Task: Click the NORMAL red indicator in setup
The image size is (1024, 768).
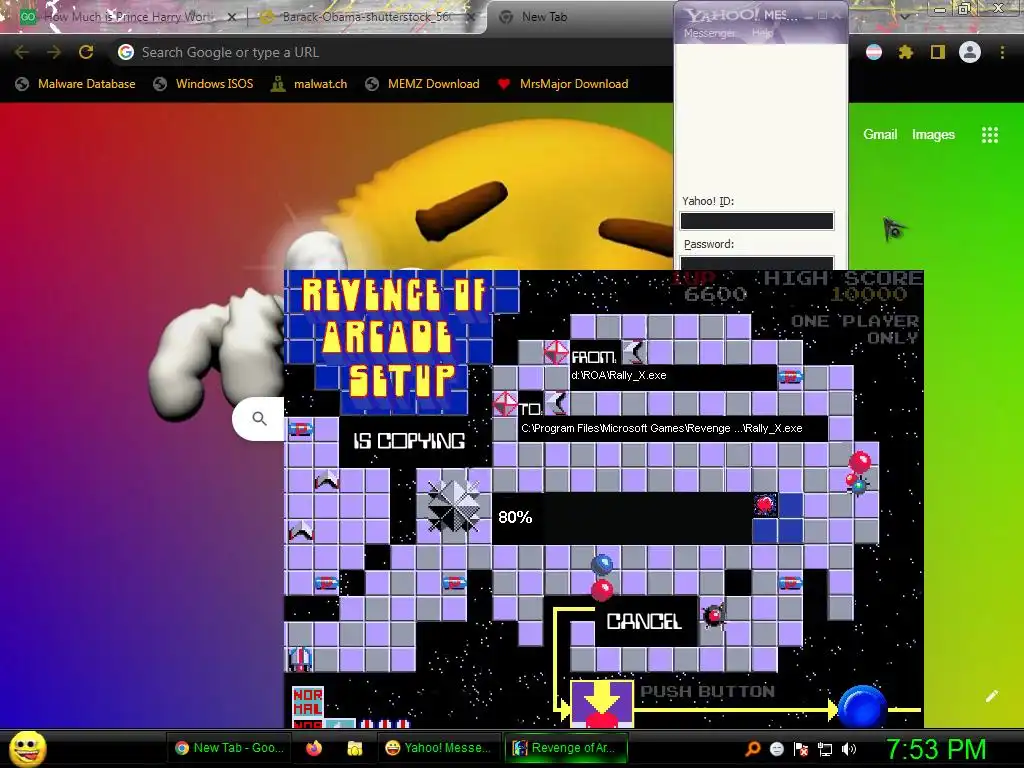Action: (308, 702)
